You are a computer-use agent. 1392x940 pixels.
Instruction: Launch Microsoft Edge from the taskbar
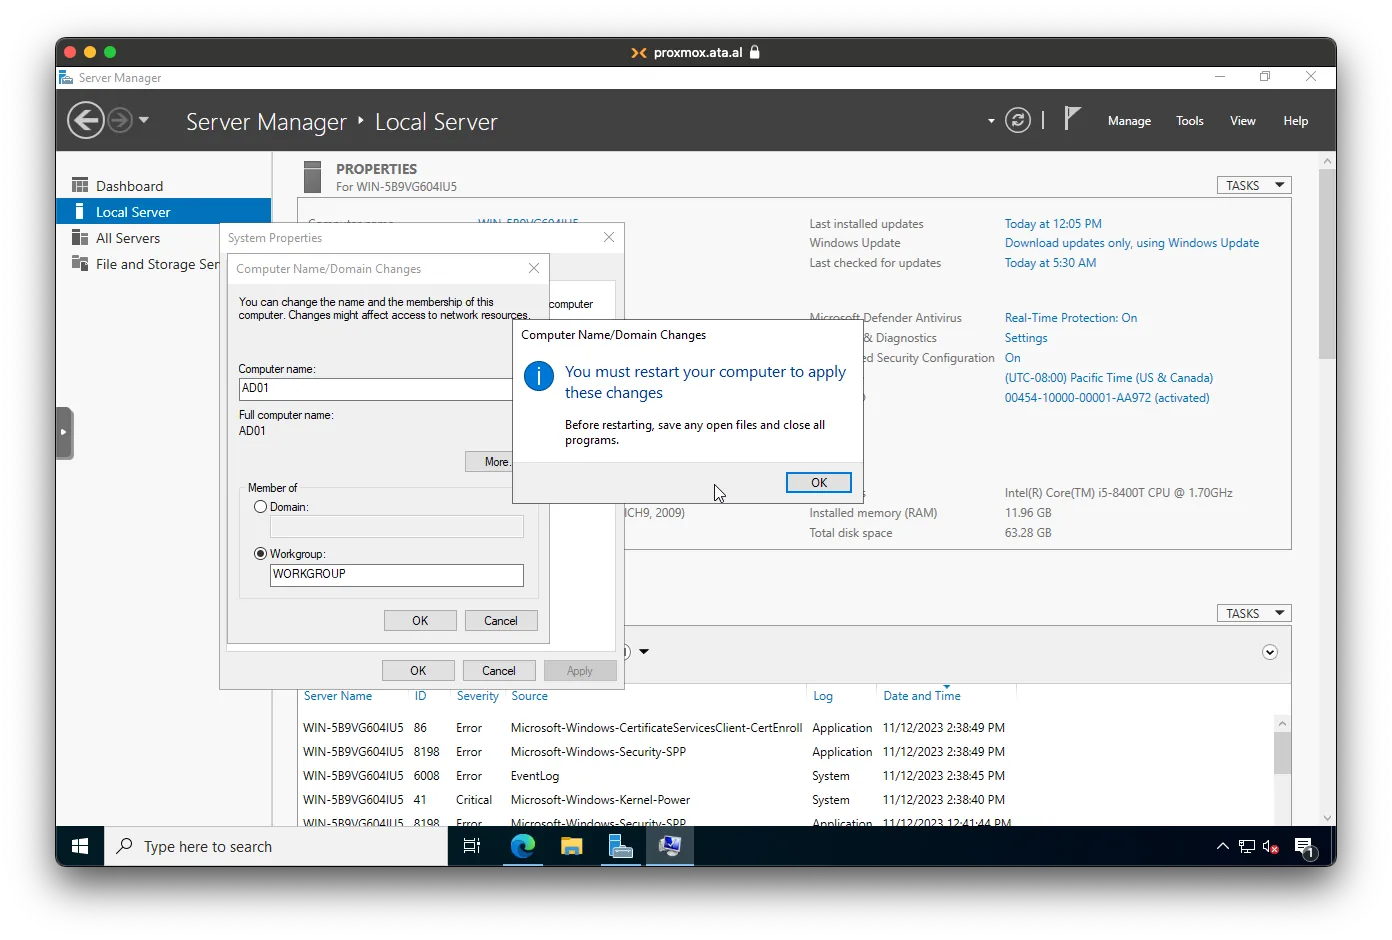click(x=522, y=846)
